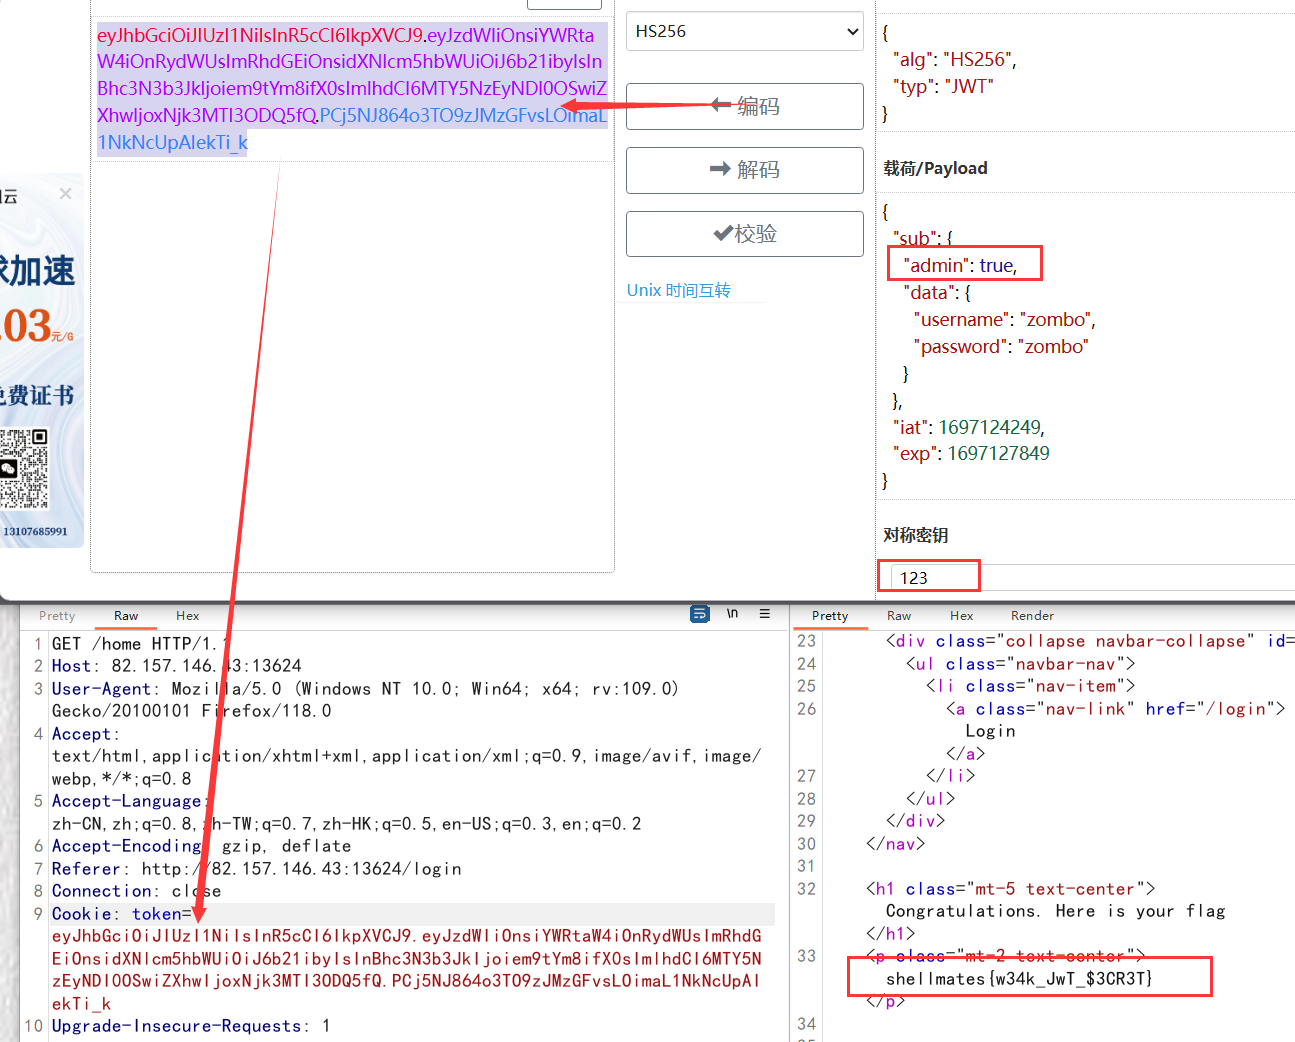
Task: Click the QR code in the ad banner
Action: point(23,469)
